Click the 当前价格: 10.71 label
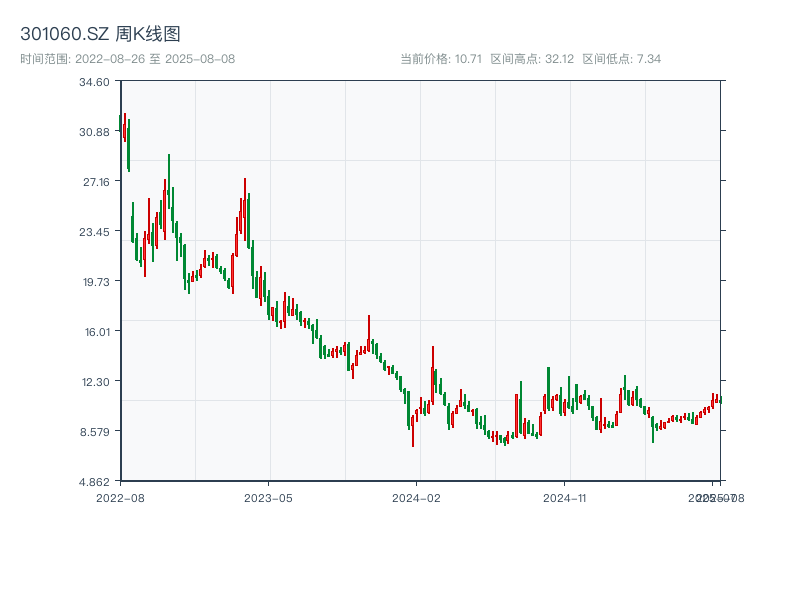Viewport: 800px width, 600px height. [441, 59]
